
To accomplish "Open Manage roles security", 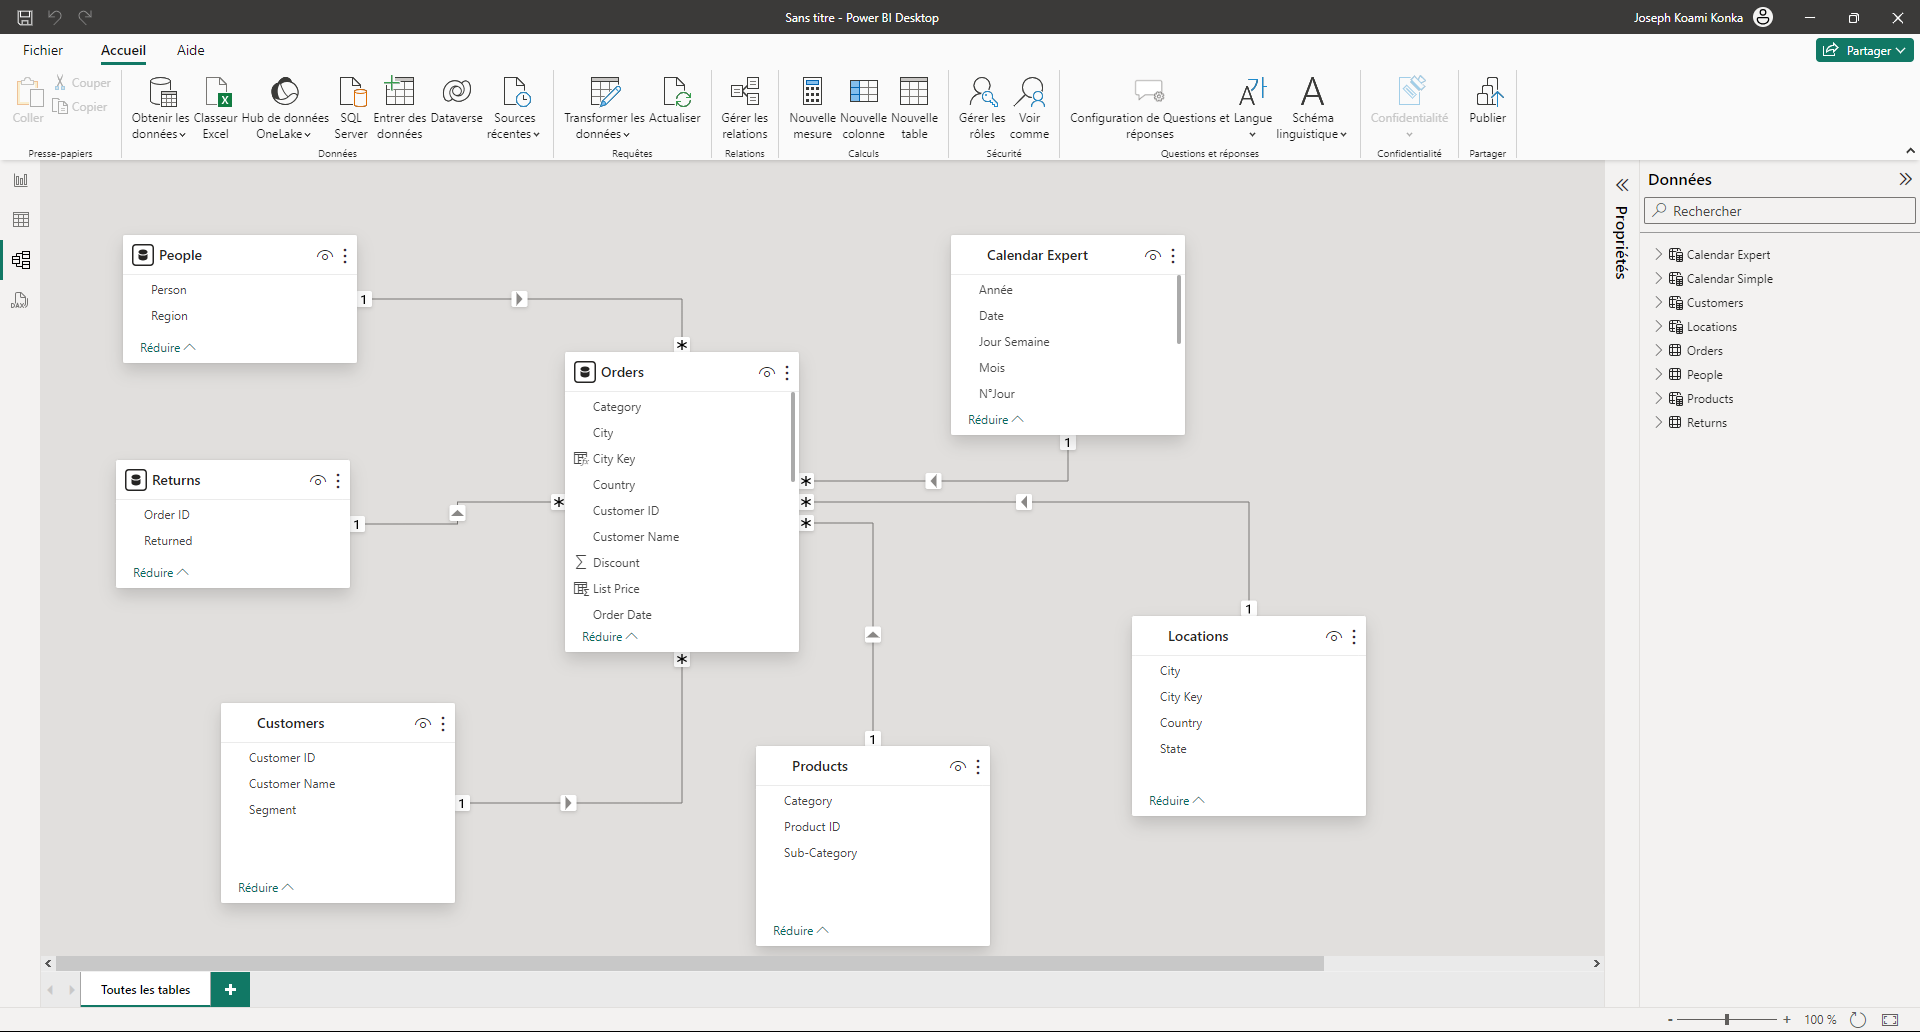I will 982,107.
